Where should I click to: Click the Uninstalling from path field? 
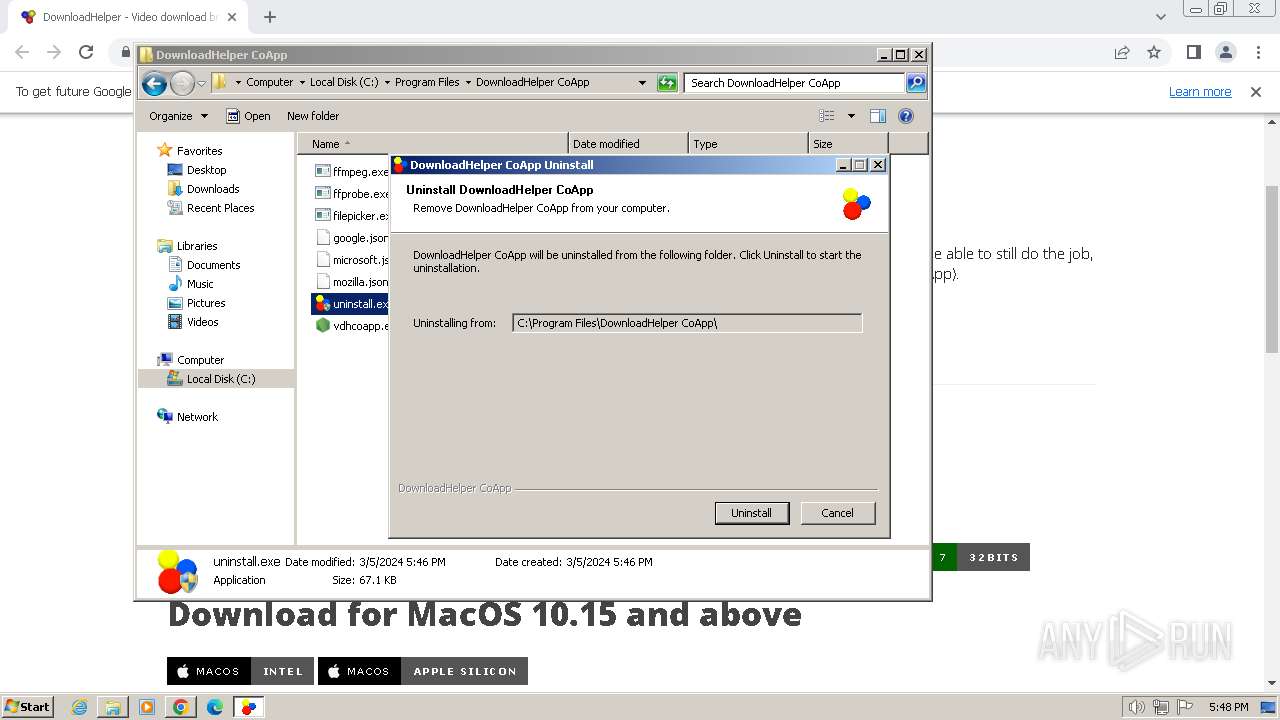tap(687, 323)
